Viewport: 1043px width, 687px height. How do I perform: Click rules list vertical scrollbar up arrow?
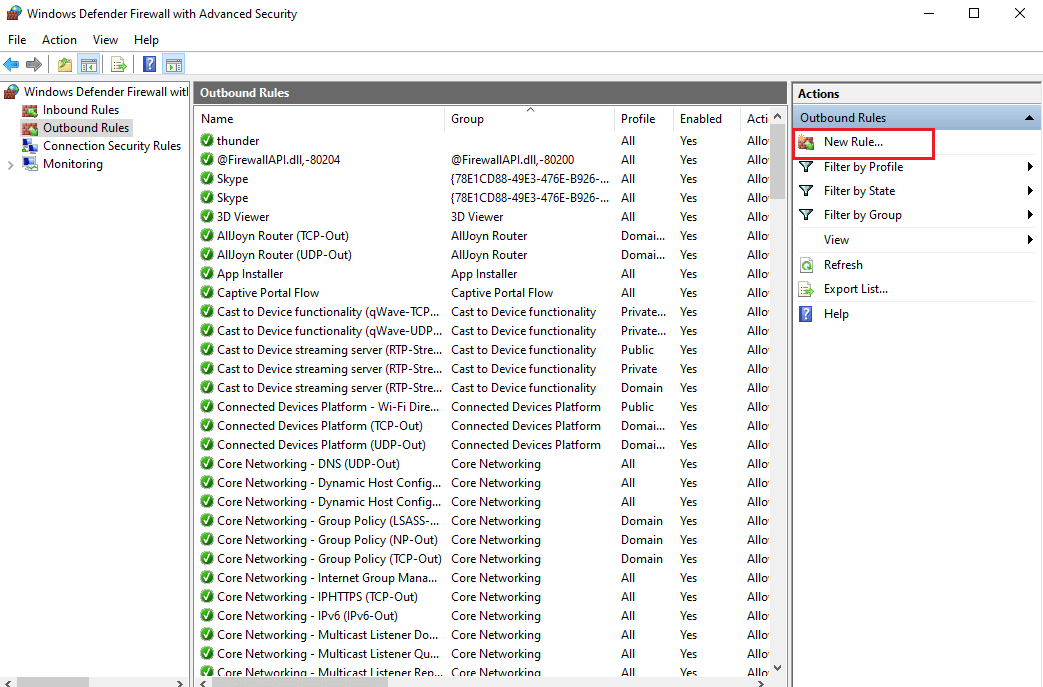coord(778,117)
